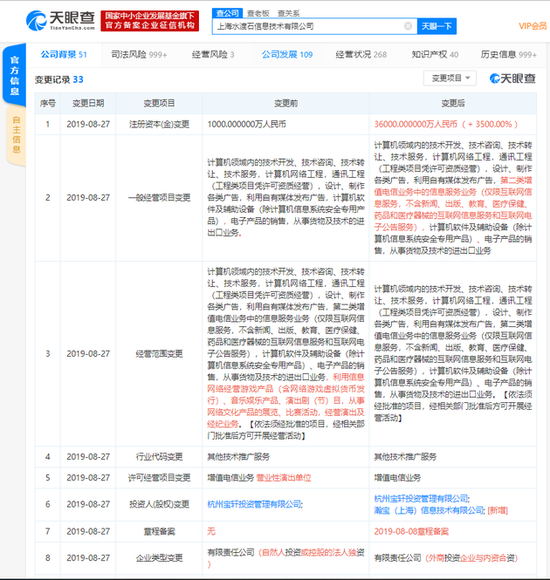This screenshot has height=580, width=550.
Task: Click the 变更后 column header
Action: [453, 103]
